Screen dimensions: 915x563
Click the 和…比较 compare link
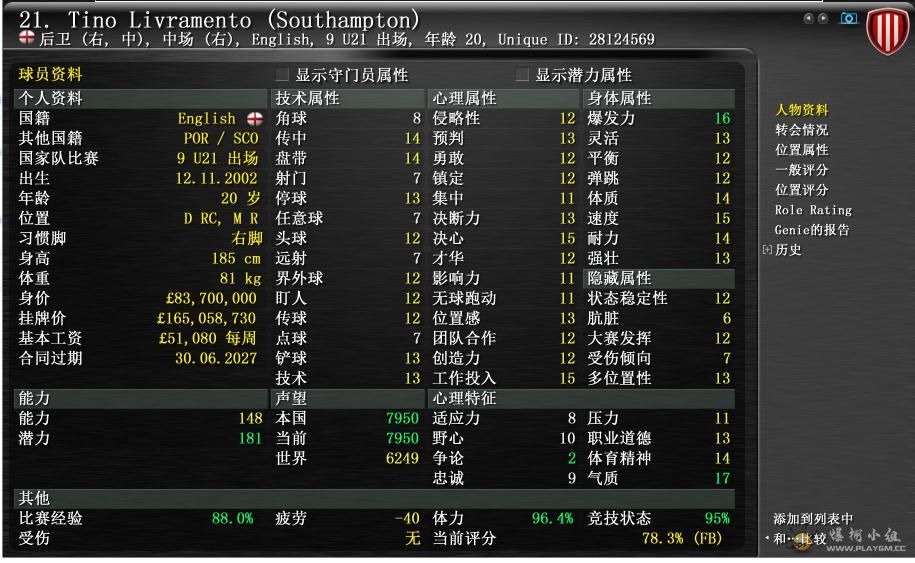[x=801, y=538]
